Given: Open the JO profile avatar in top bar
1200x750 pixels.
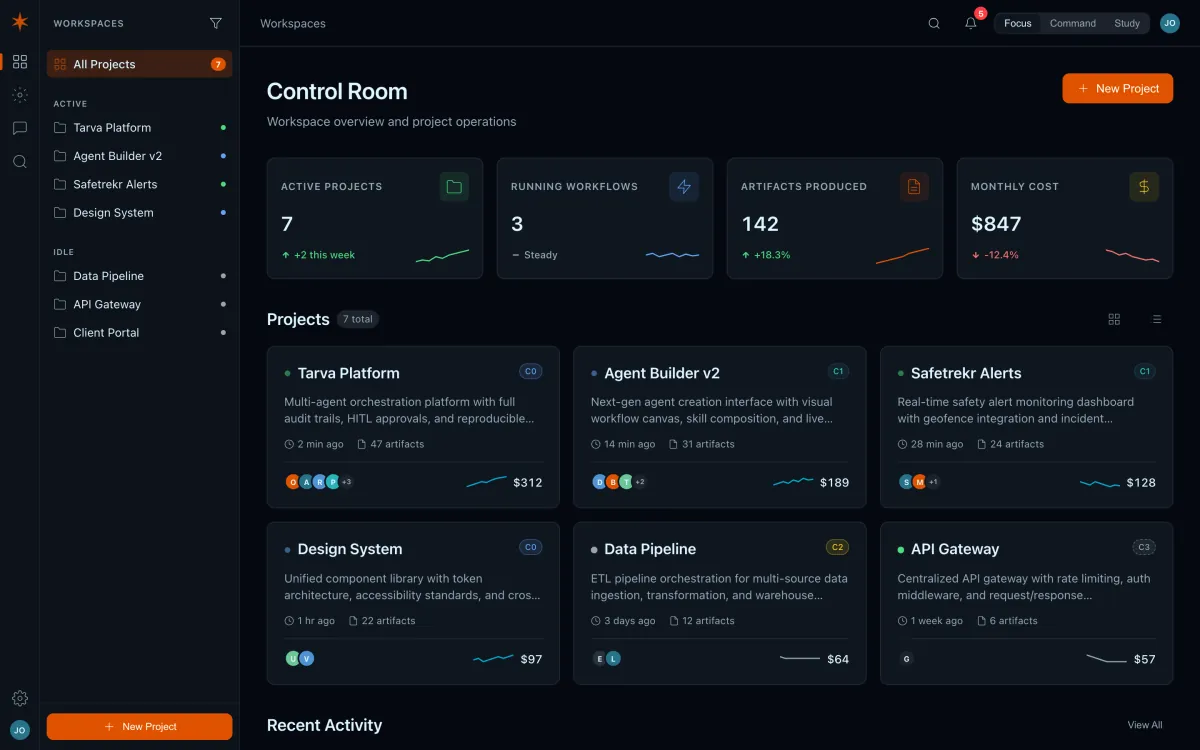Looking at the screenshot, I should [x=1169, y=23].
